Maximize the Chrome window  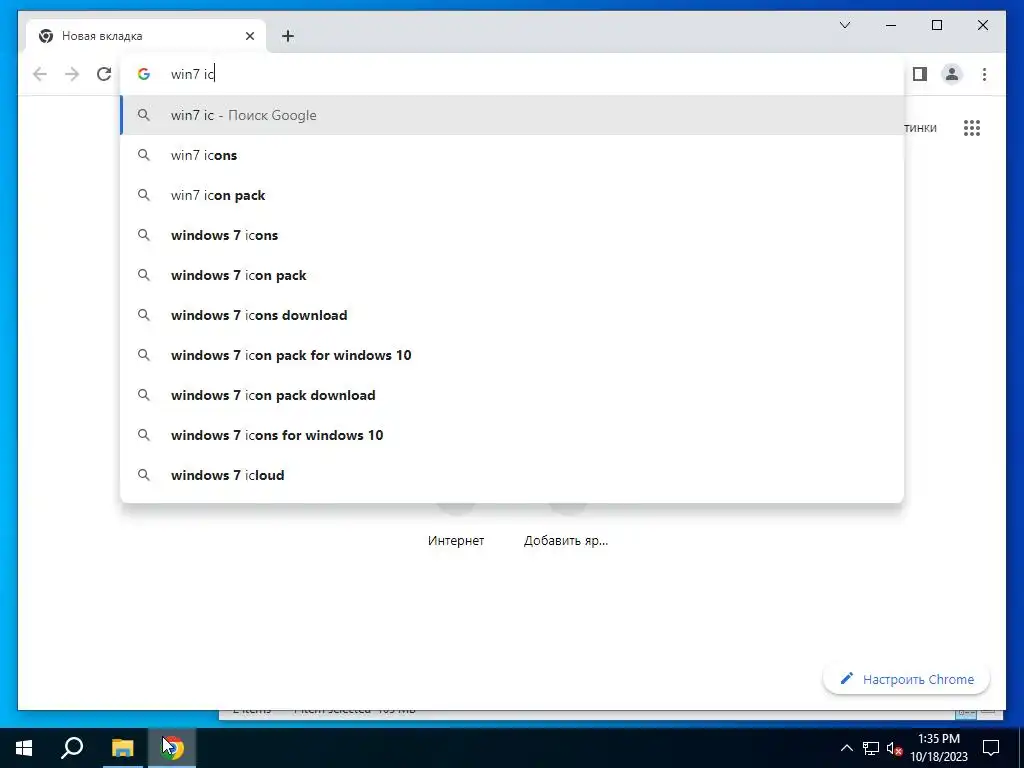click(936, 25)
